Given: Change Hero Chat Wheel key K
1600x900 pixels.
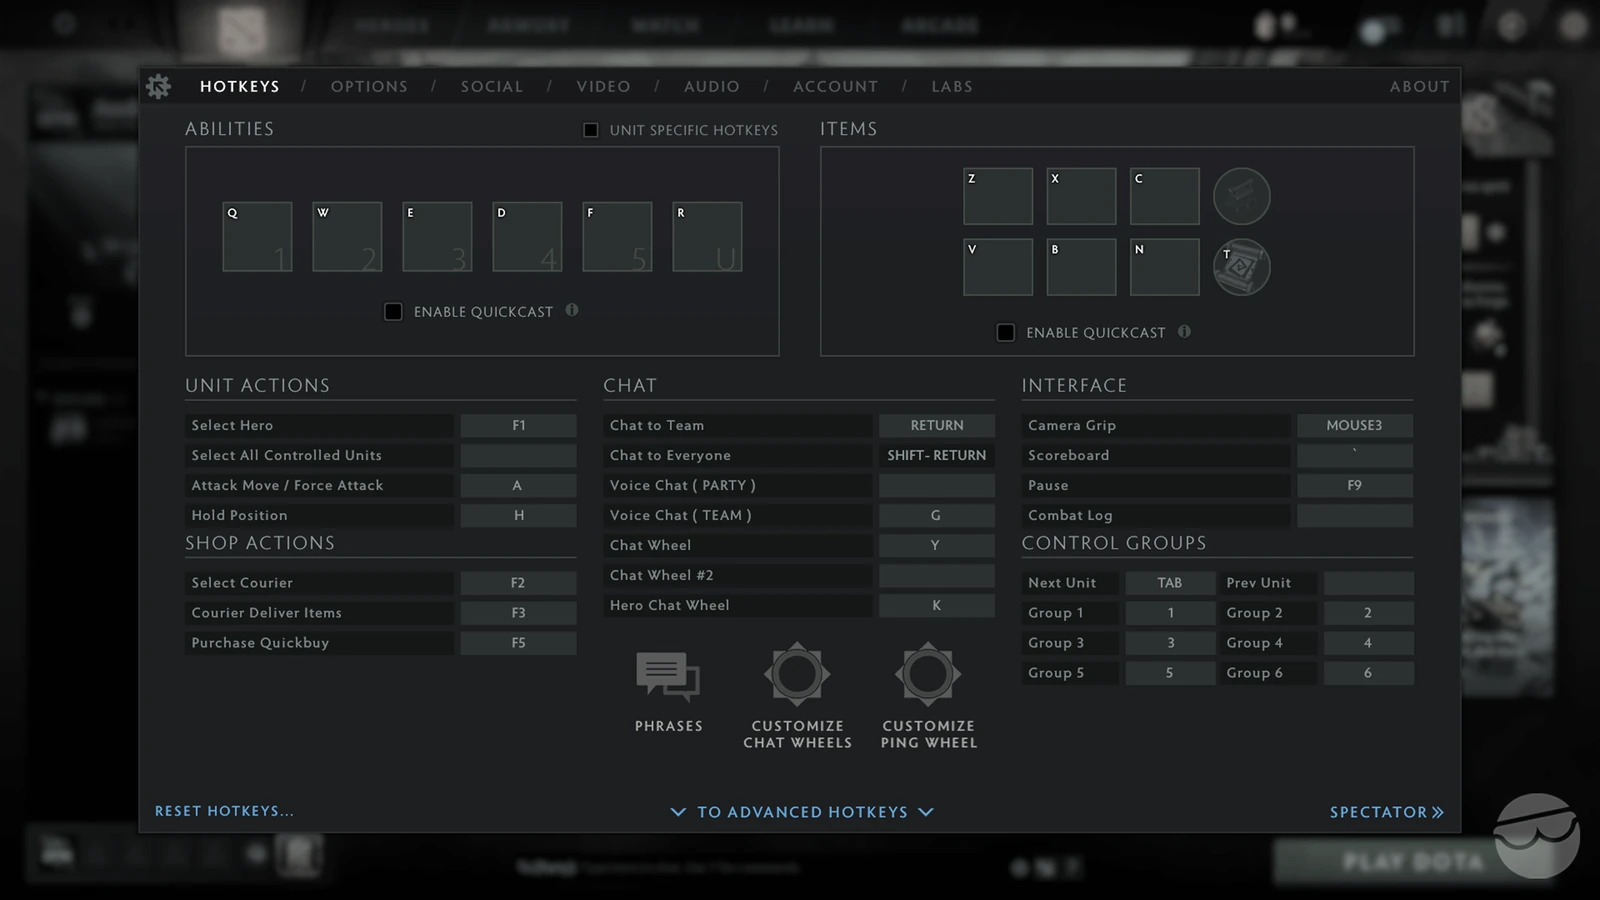Looking at the screenshot, I should (x=937, y=605).
